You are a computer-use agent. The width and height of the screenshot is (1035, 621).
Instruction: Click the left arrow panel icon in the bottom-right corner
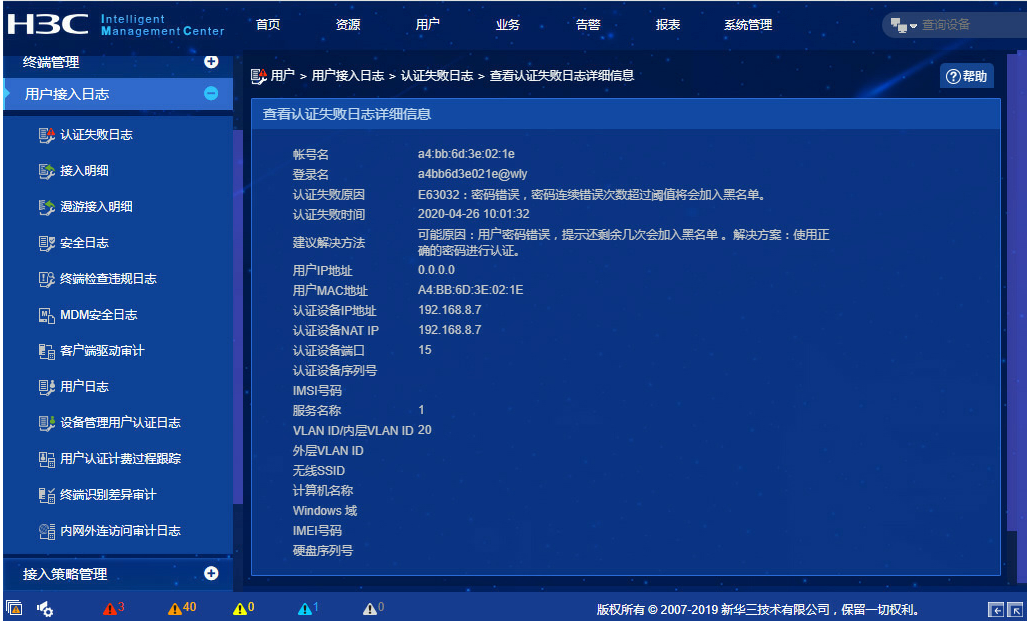click(995, 610)
